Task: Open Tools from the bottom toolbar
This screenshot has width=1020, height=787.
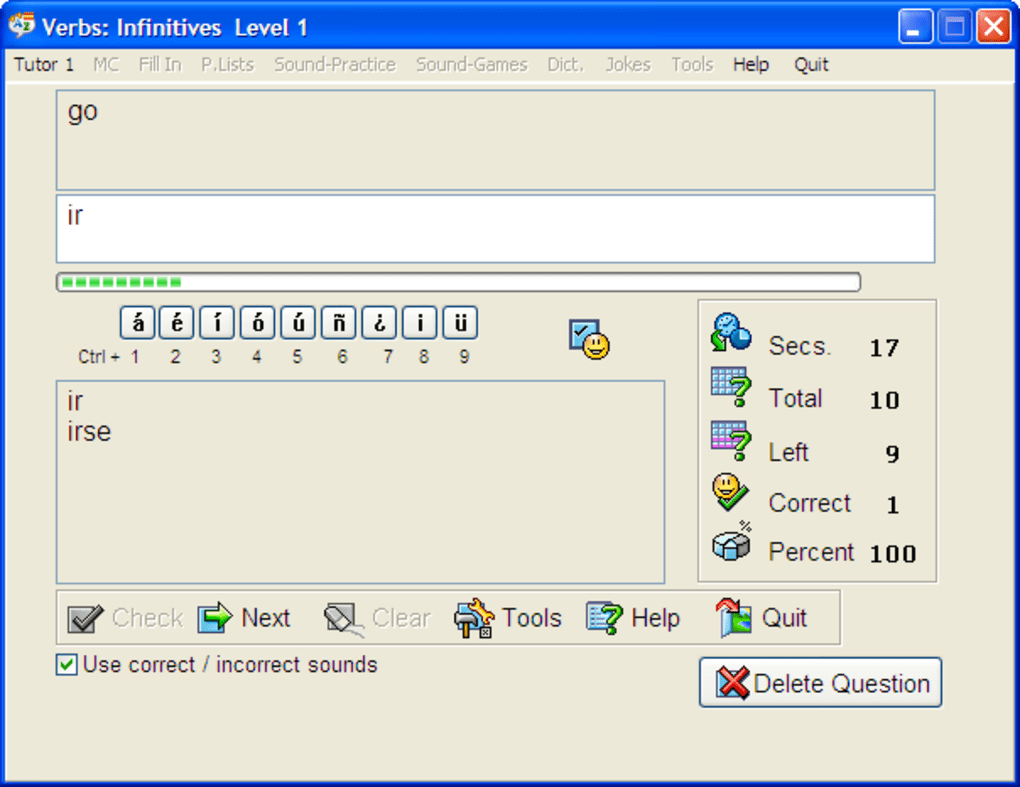Action: (508, 618)
